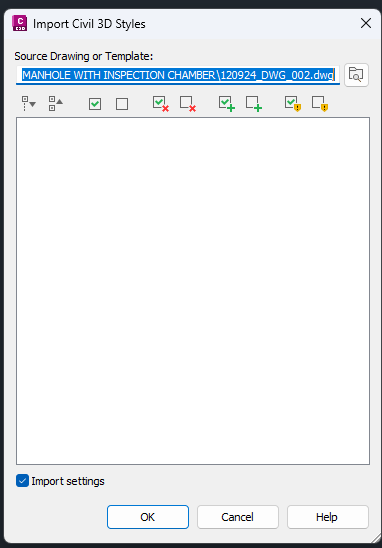Cancel the Import Civil 3D Styles dialog

(238, 517)
